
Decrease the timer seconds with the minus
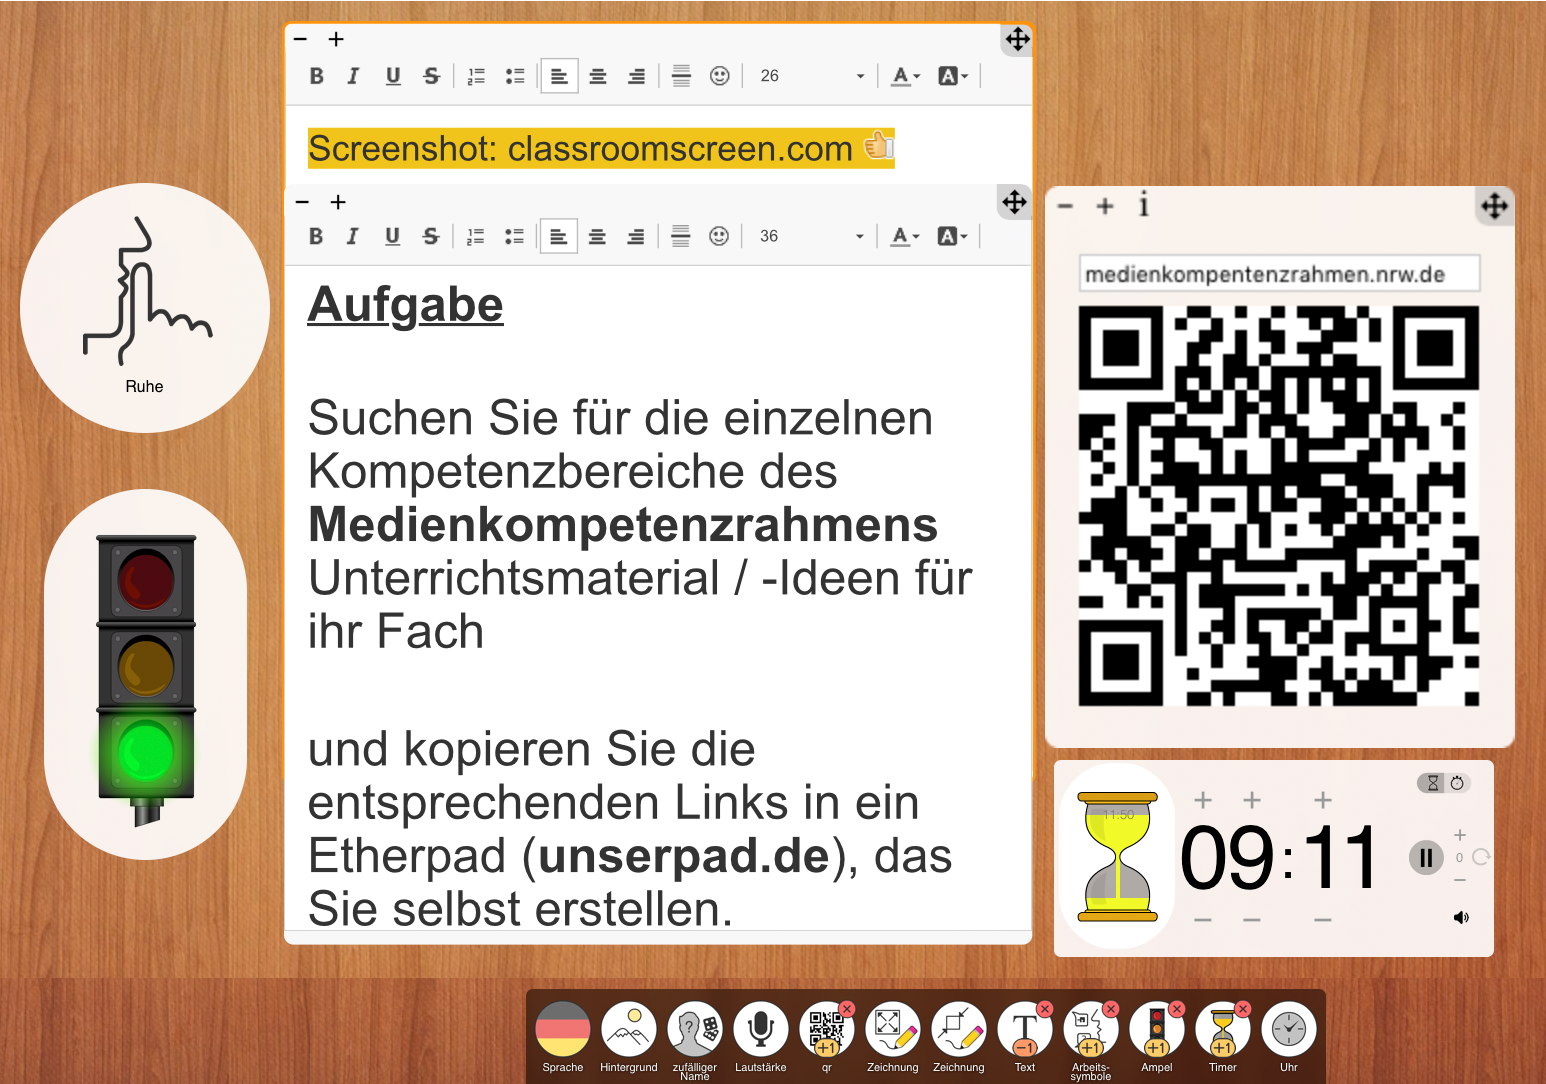tap(1323, 919)
